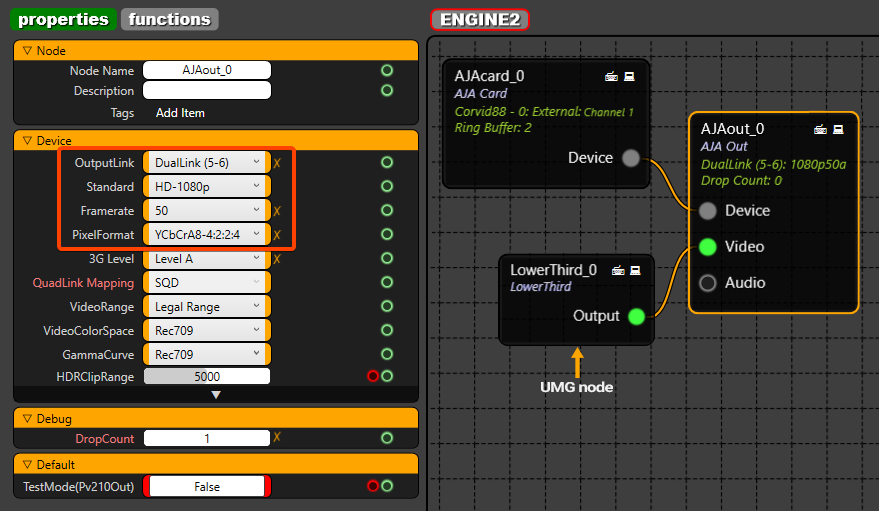Reset OutputLink with its orange X icon
The image size is (879, 511).
[277, 163]
